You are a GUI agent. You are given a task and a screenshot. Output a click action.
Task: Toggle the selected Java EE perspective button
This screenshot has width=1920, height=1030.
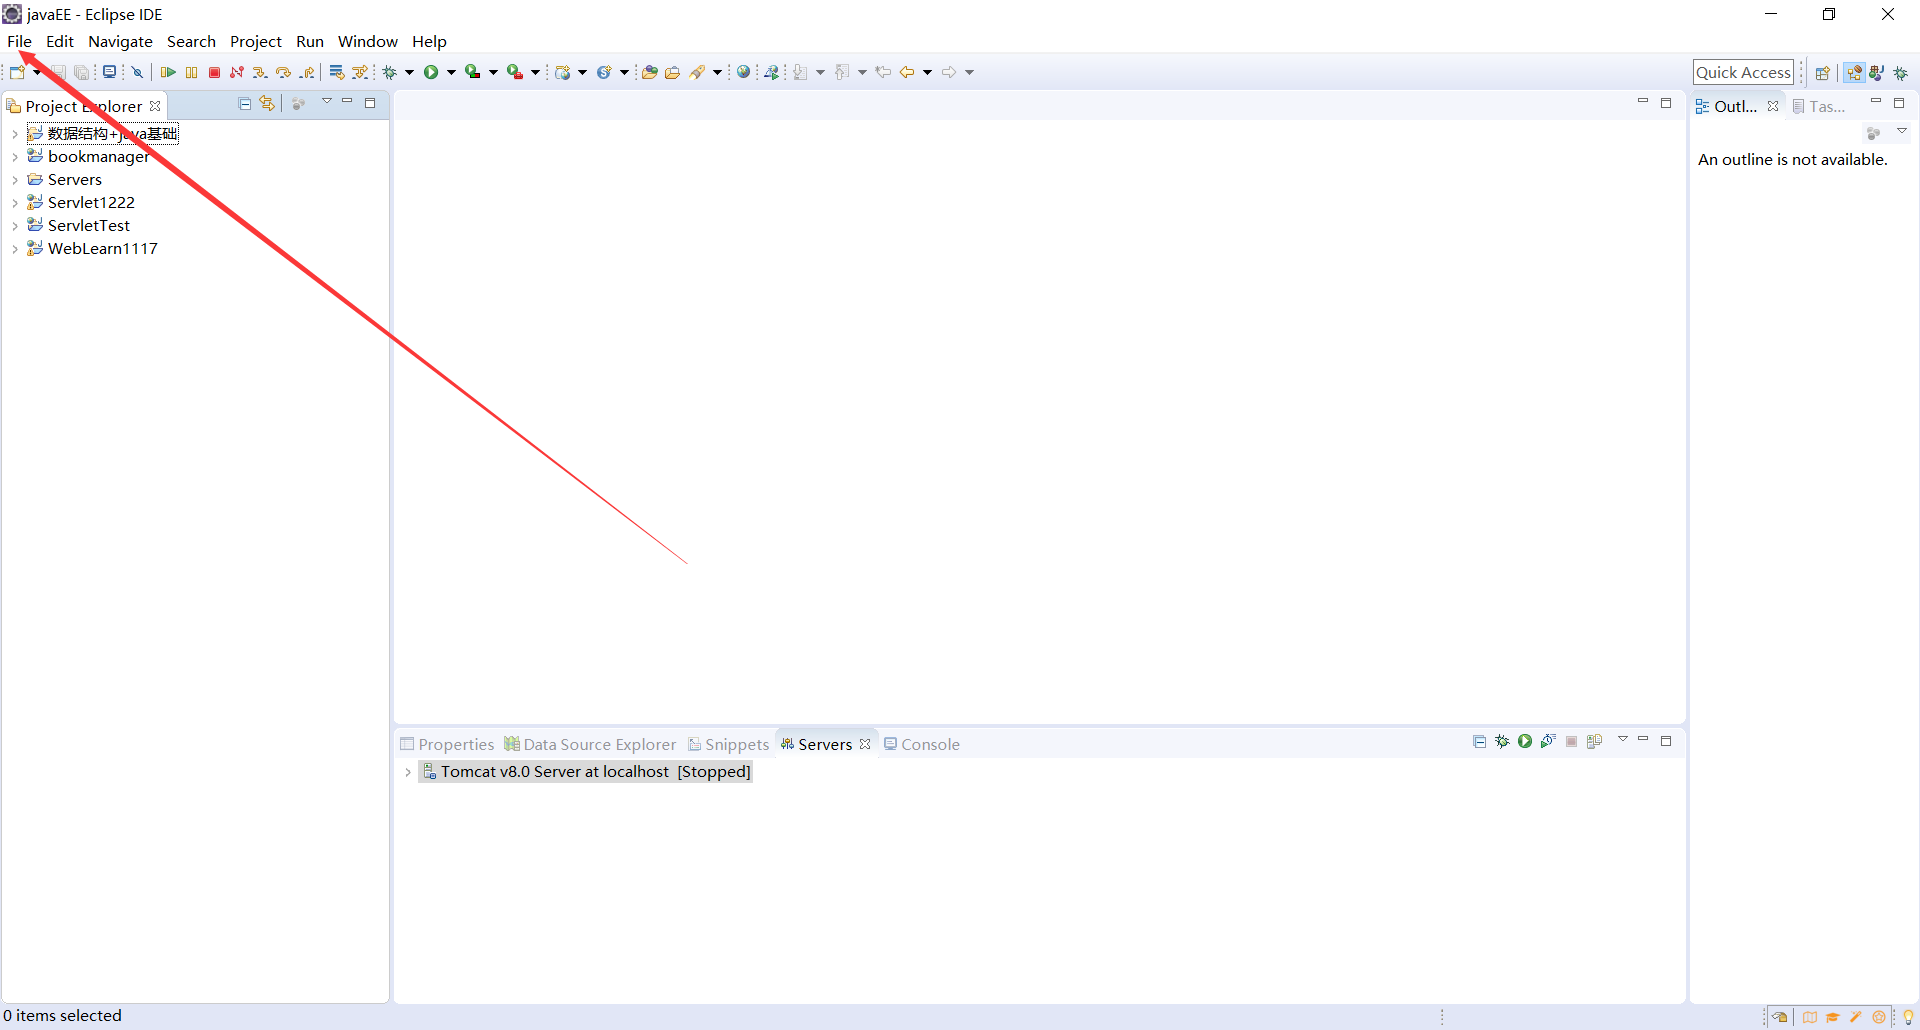(1854, 73)
